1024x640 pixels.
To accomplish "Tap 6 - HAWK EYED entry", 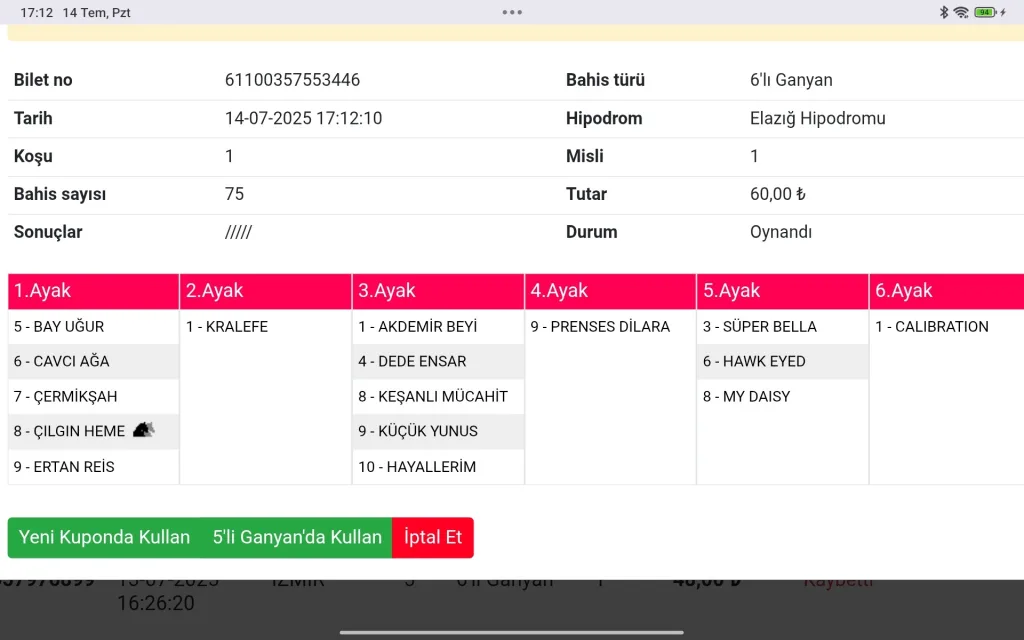I will click(754, 361).
